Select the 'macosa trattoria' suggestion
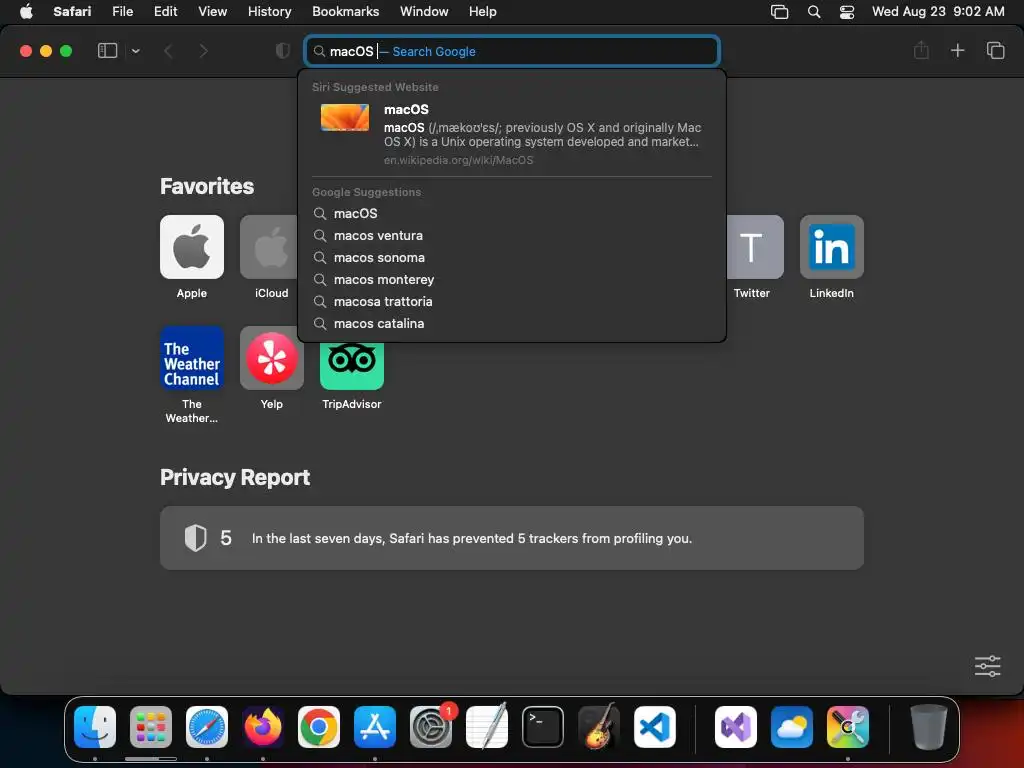The height and width of the screenshot is (768, 1024). 512,302
